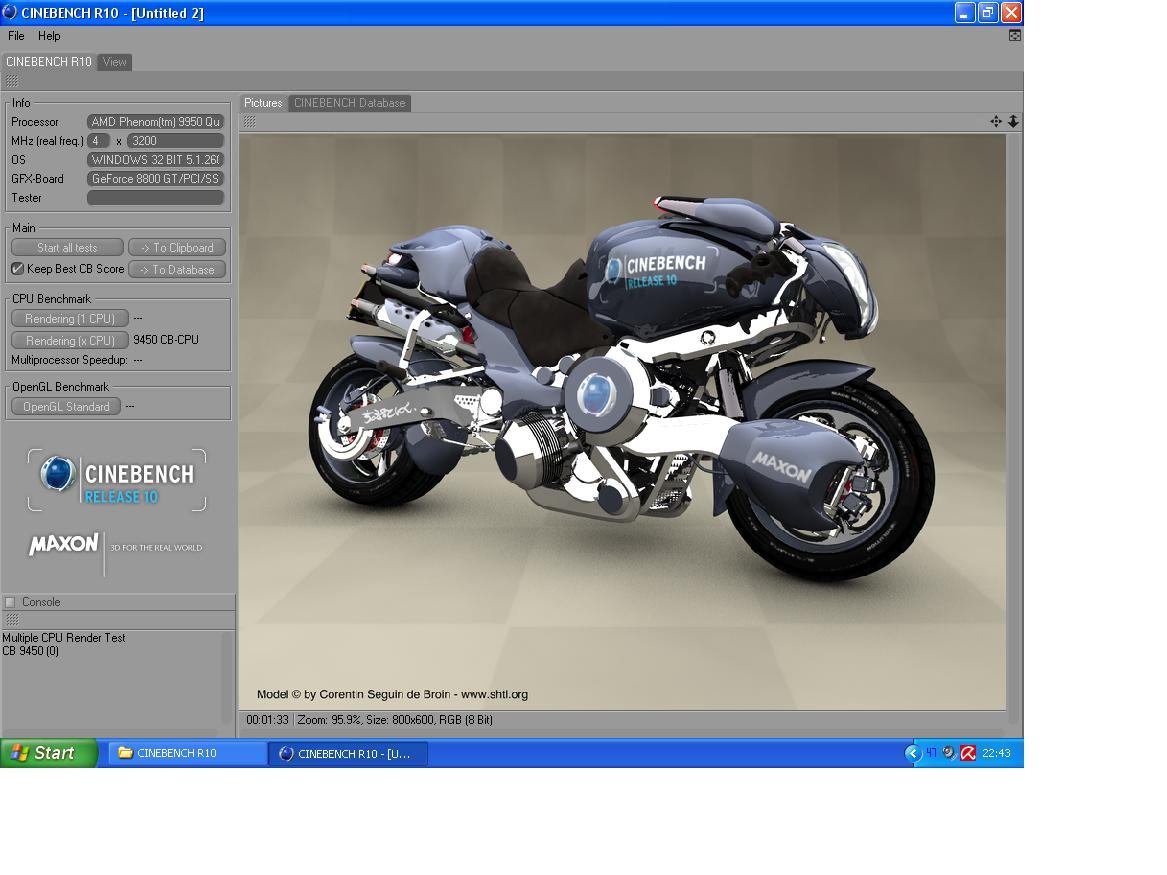Screen dimensions: 1167x875
Task: Click the CINEBENCH Release 10 logo in left panel
Action: click(117, 480)
